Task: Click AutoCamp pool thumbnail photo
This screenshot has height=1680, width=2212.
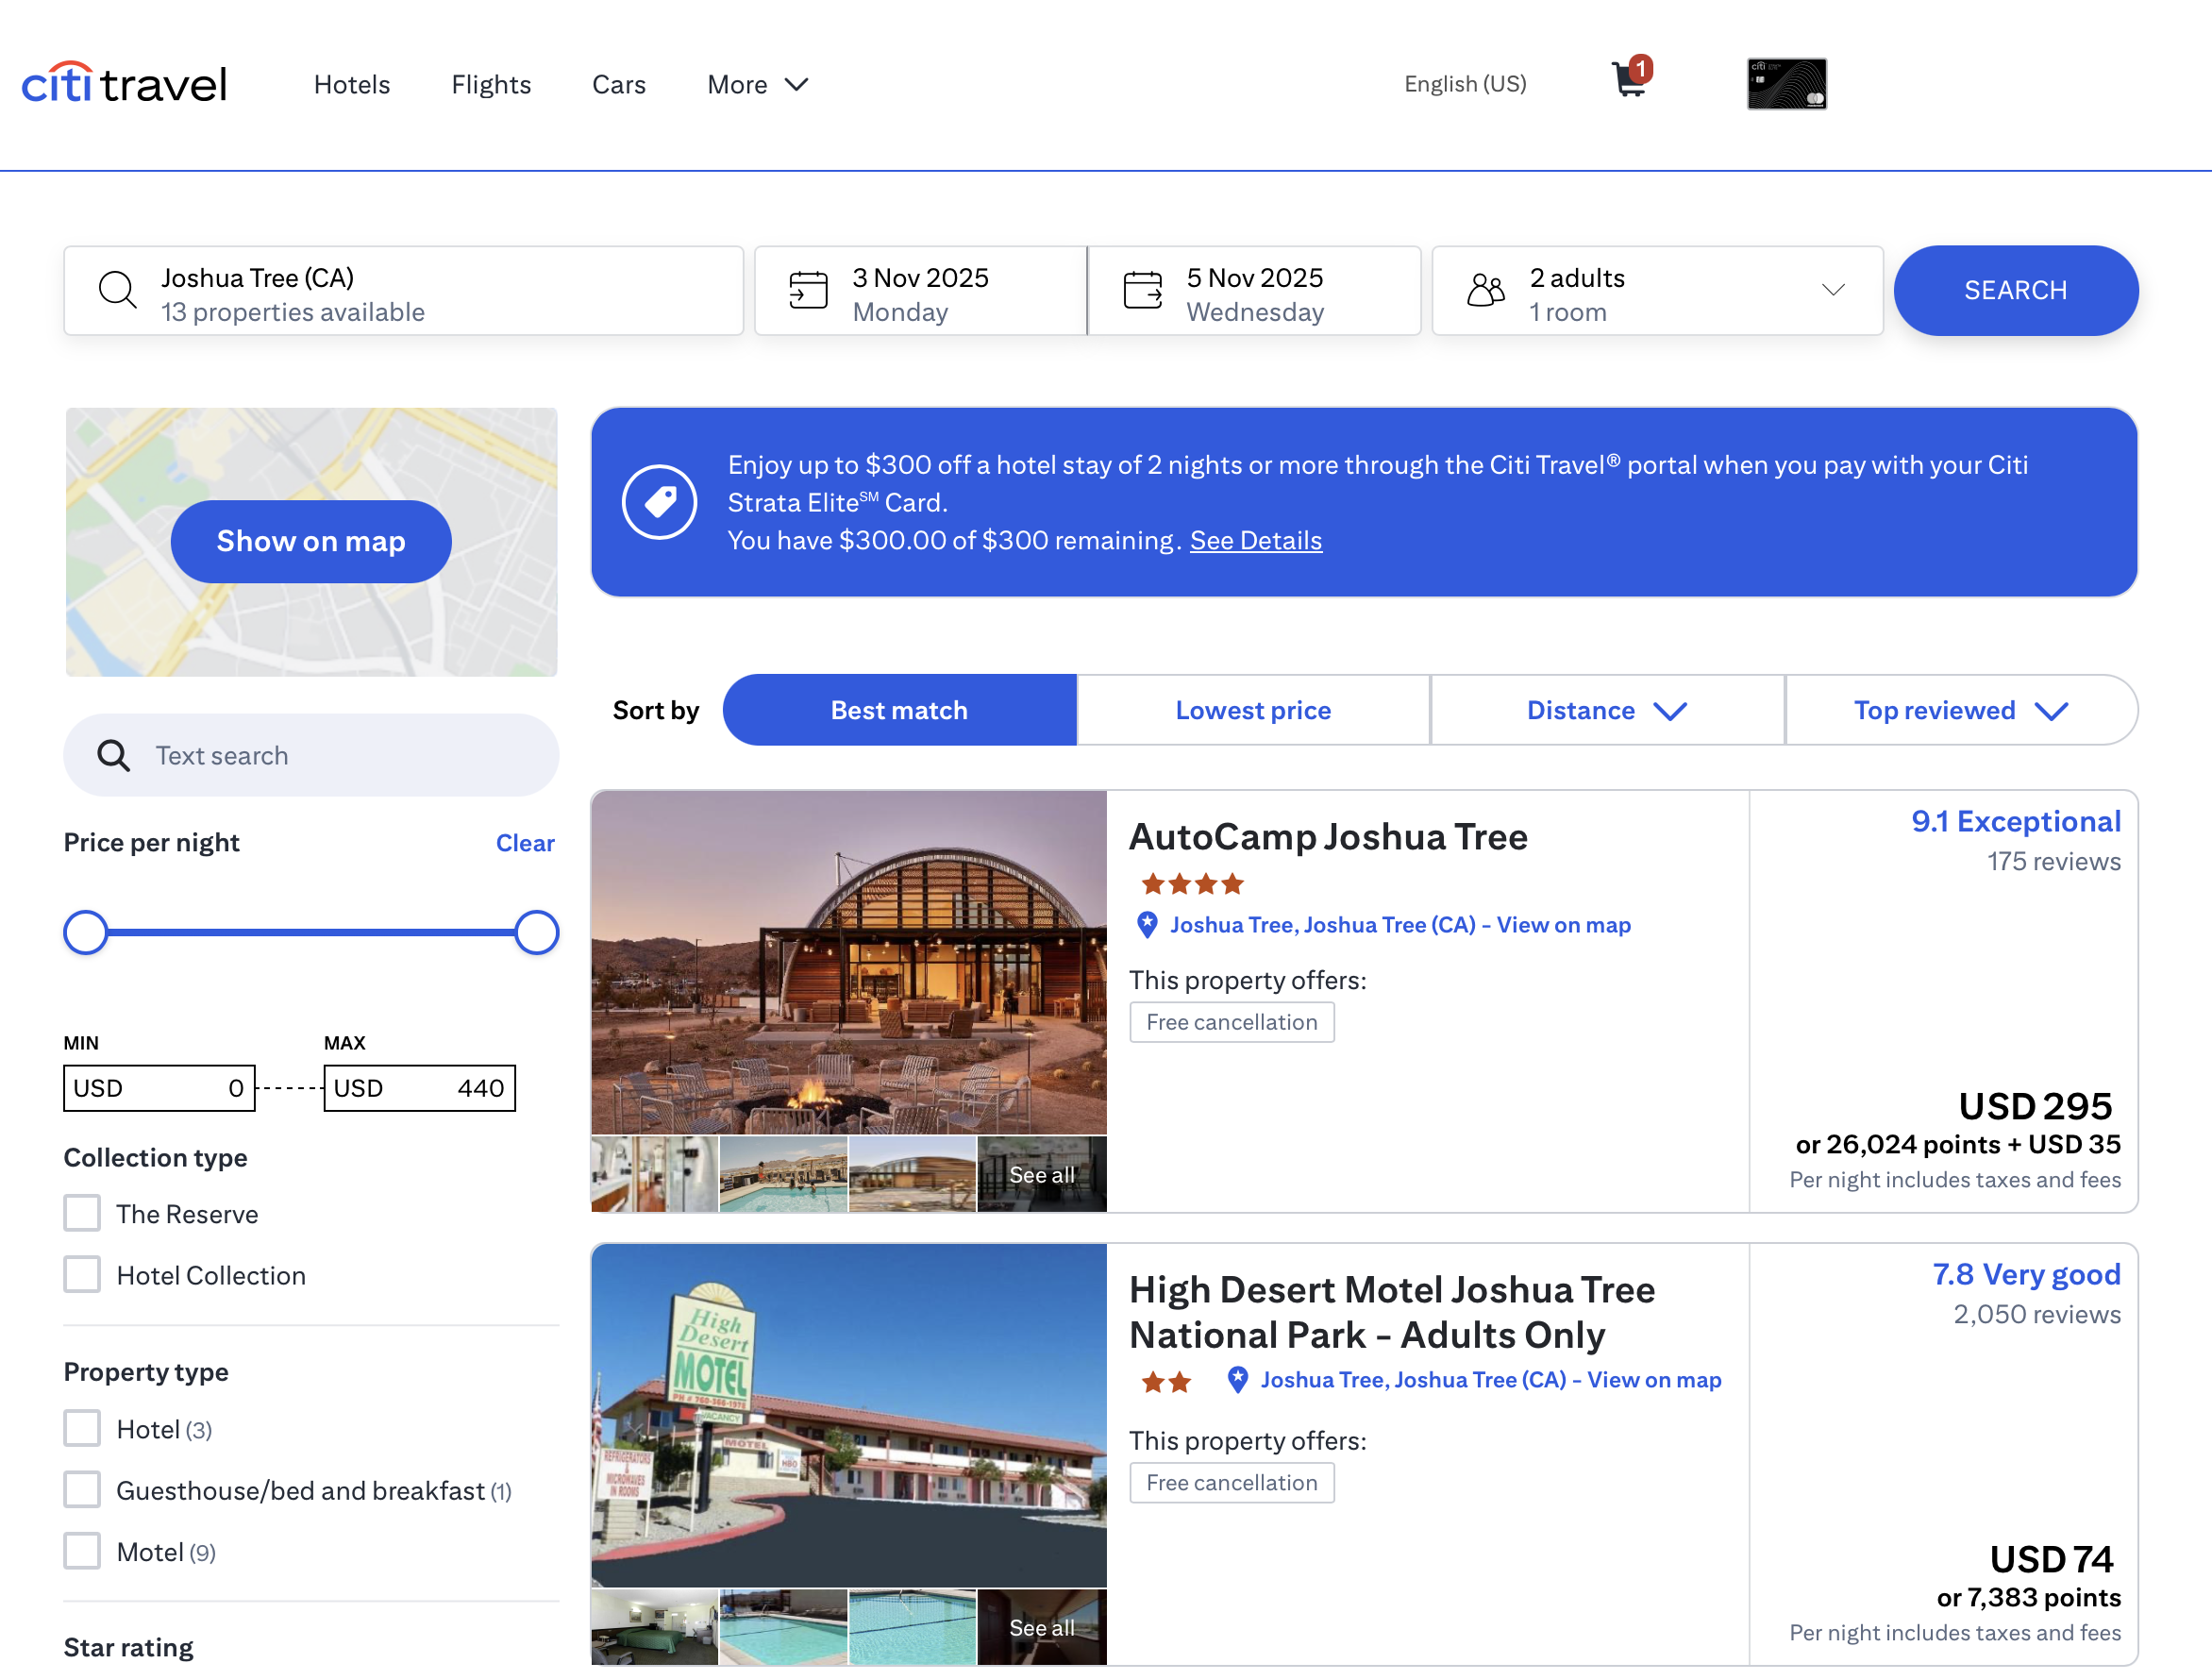Action: point(783,1175)
